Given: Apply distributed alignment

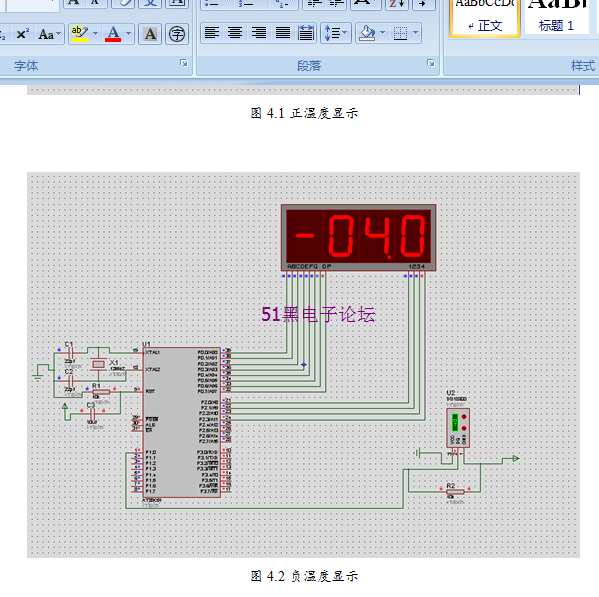Looking at the screenshot, I should pos(306,33).
